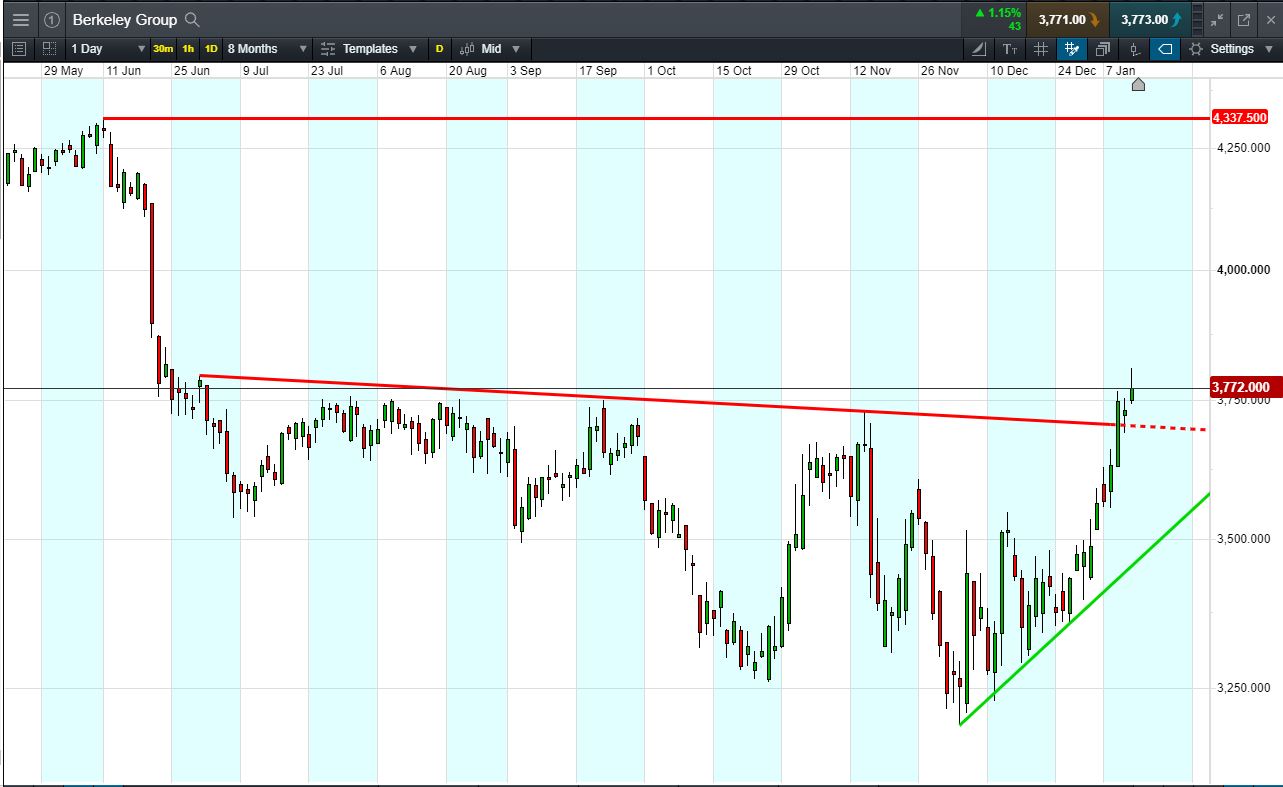Expand the Settings dropdown arrow

coord(1269,48)
